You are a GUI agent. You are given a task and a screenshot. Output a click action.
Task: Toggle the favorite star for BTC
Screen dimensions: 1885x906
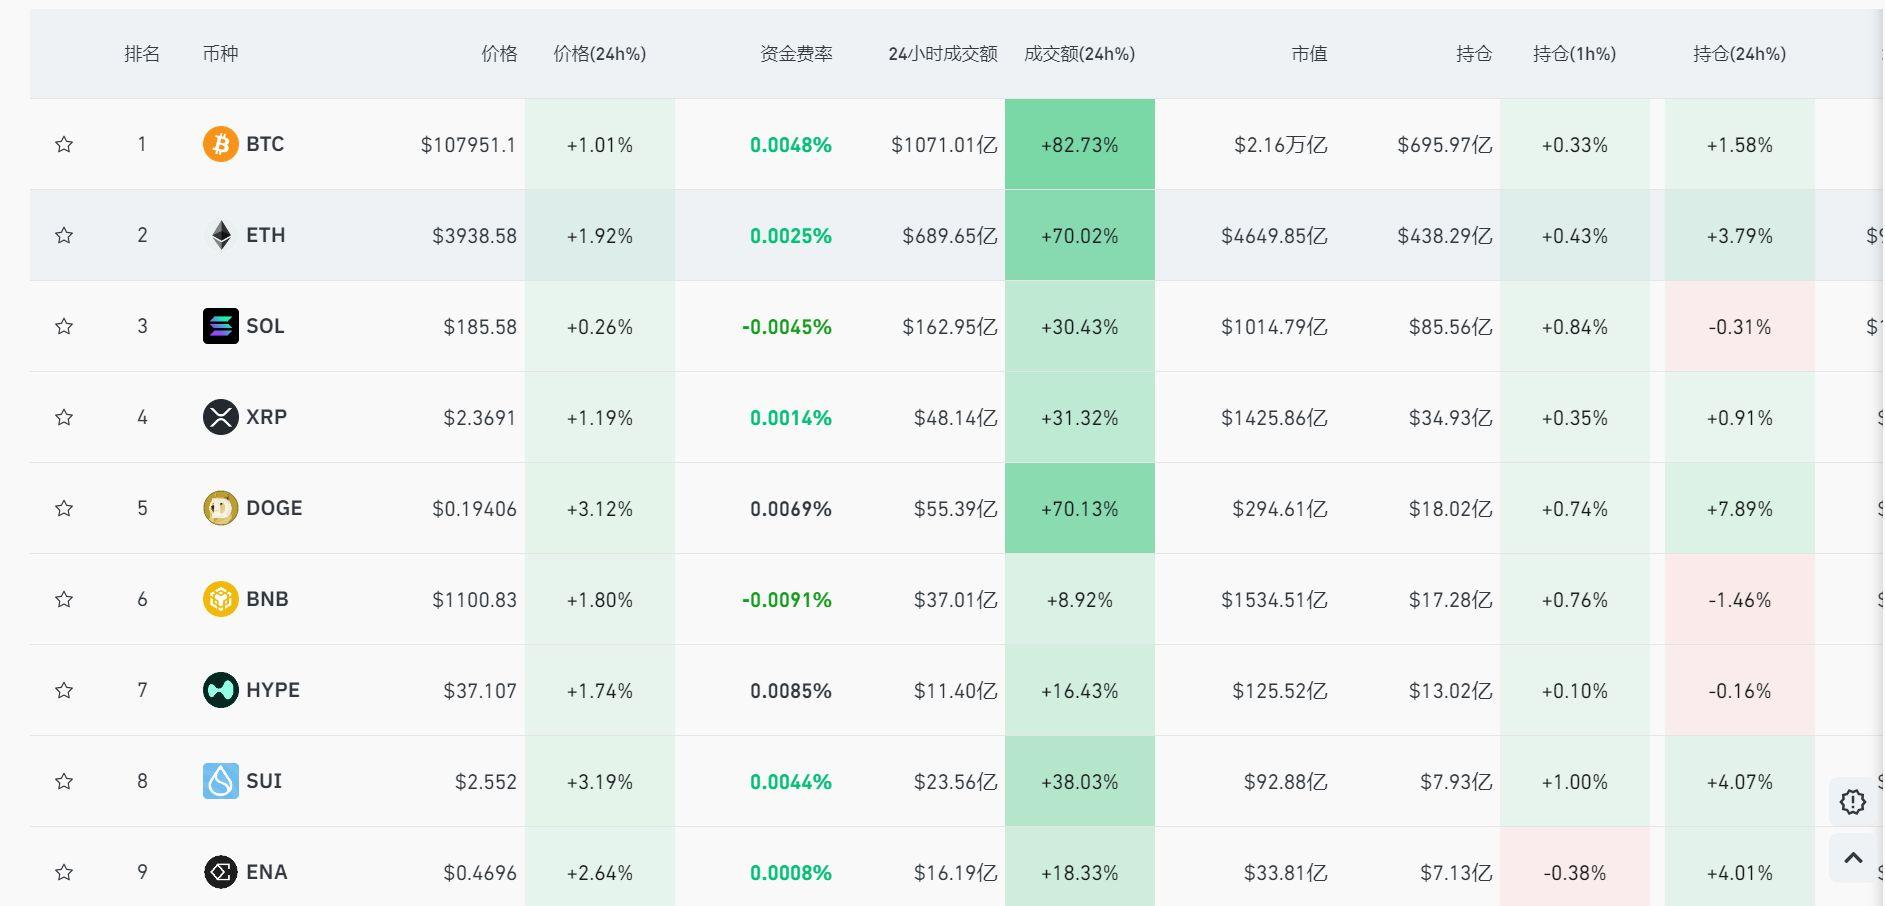point(64,144)
